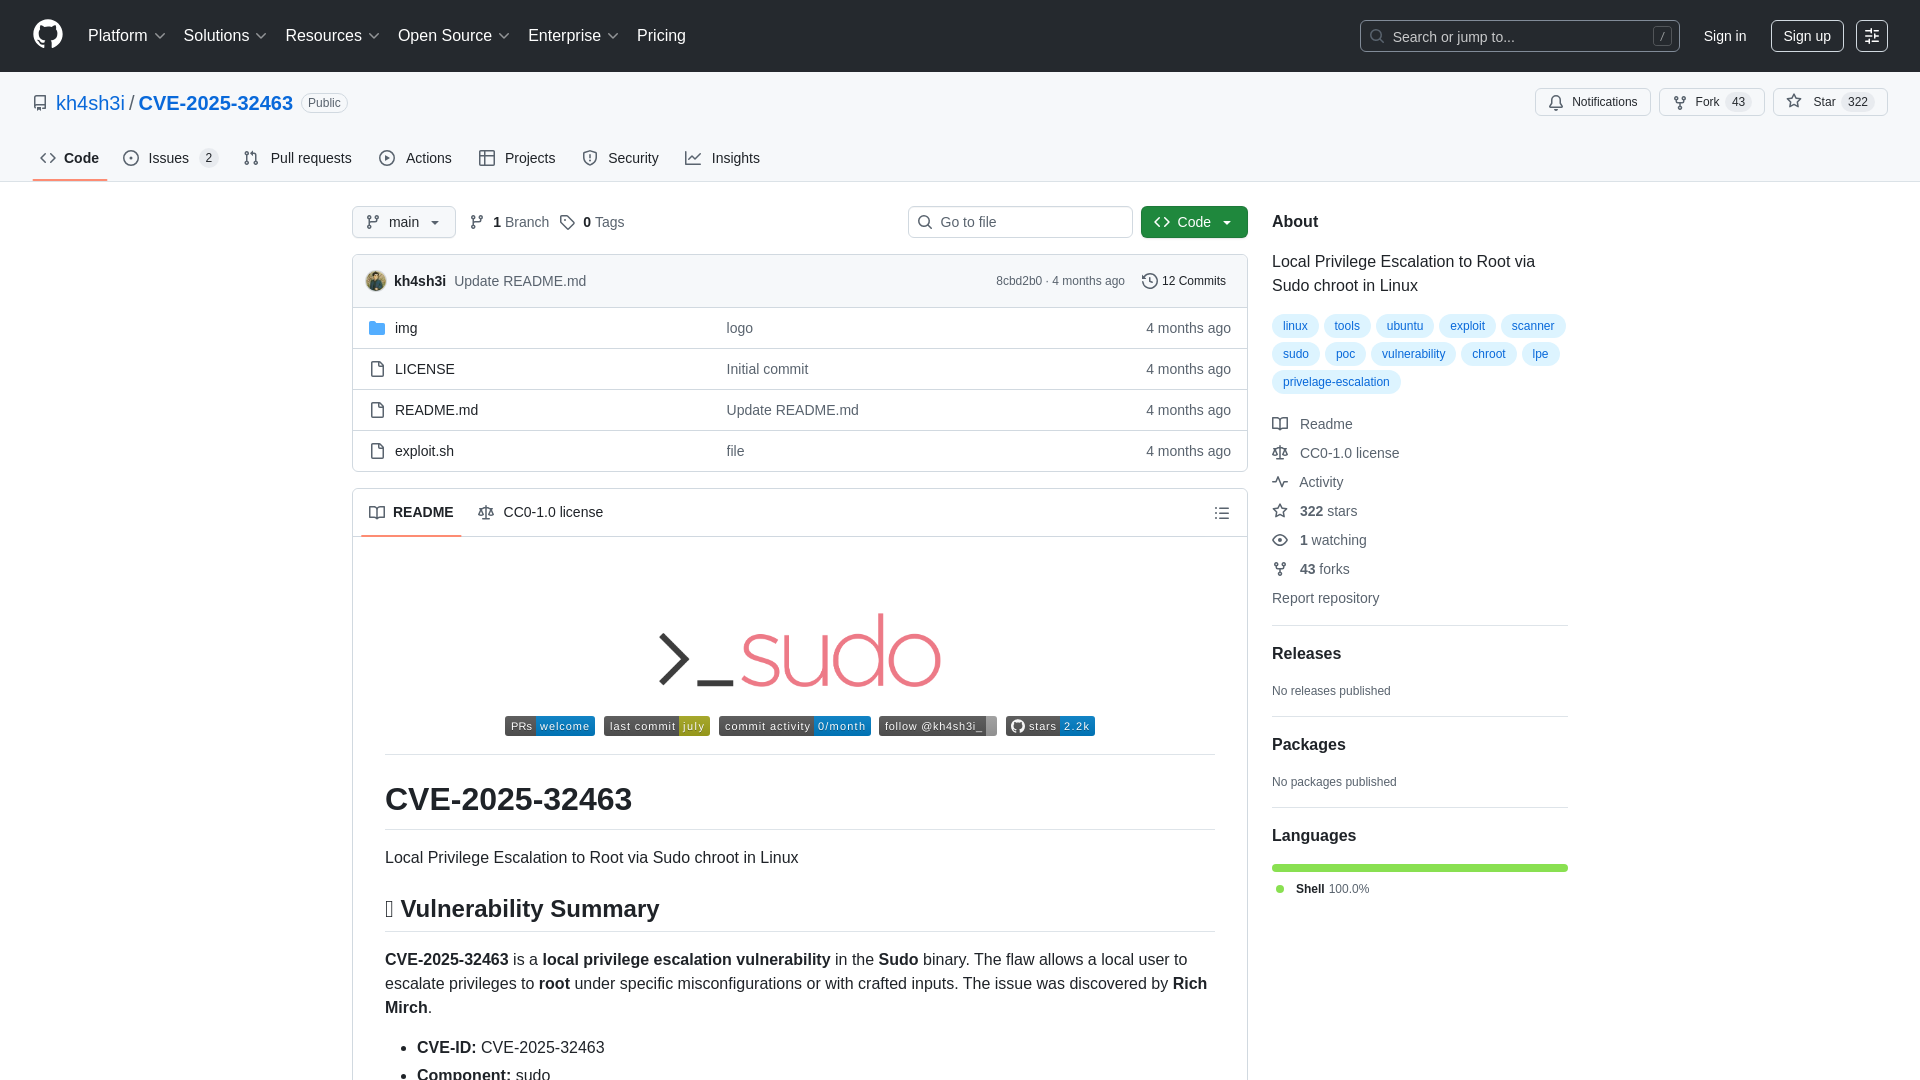Click the img folder icon in the file list
Viewport: 1920px width, 1080px height.
pos(378,327)
